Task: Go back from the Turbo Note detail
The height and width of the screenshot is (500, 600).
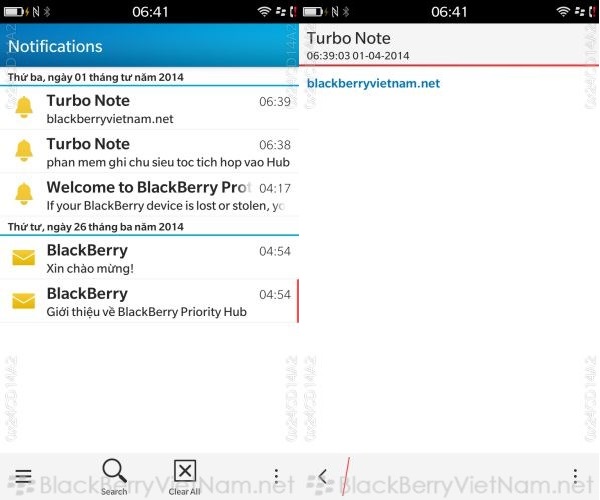Action: click(322, 476)
